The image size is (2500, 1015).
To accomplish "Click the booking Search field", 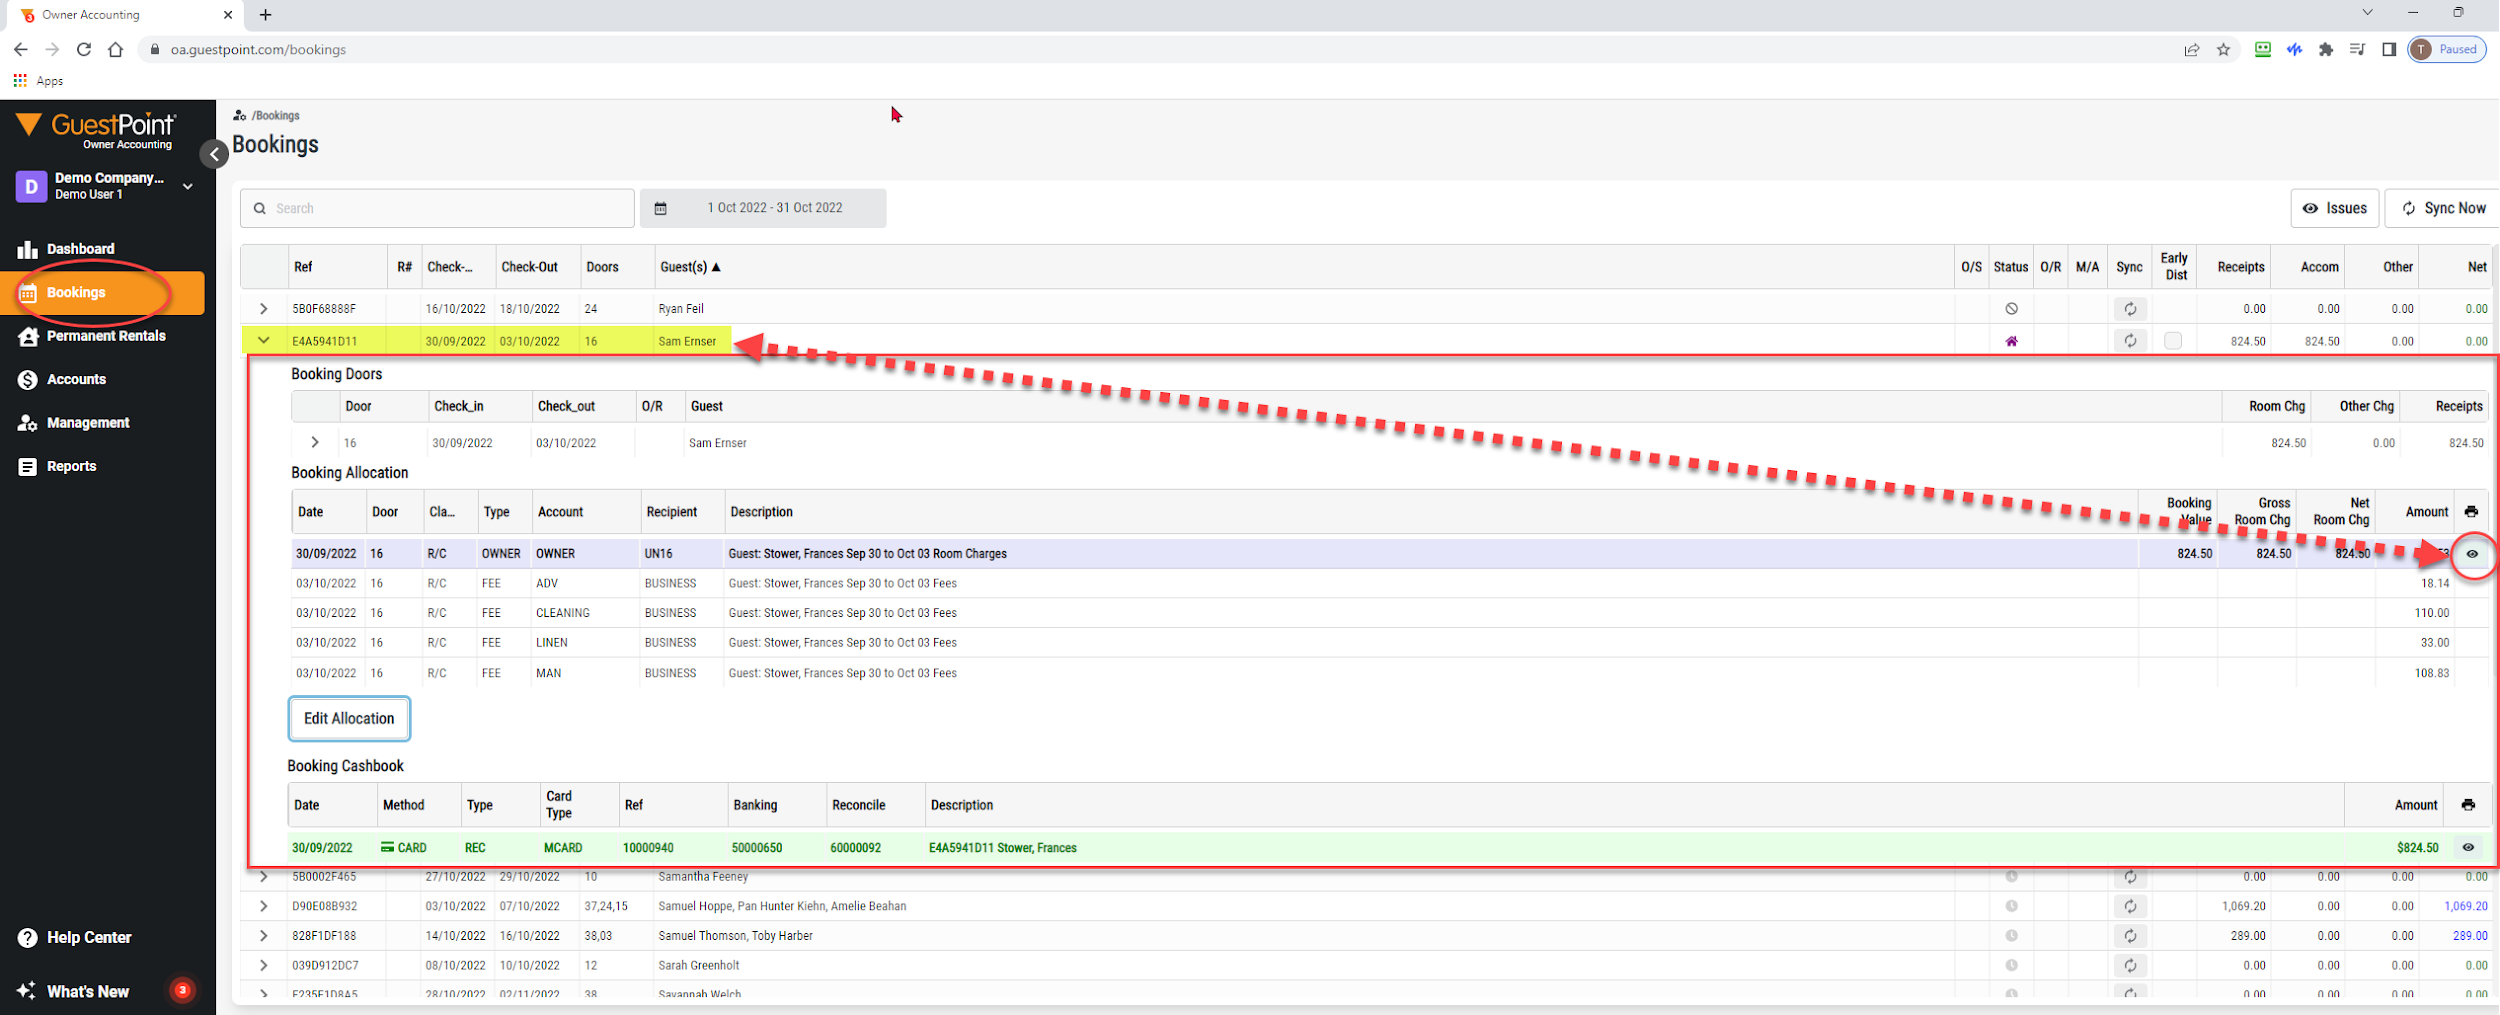I will tap(437, 208).
